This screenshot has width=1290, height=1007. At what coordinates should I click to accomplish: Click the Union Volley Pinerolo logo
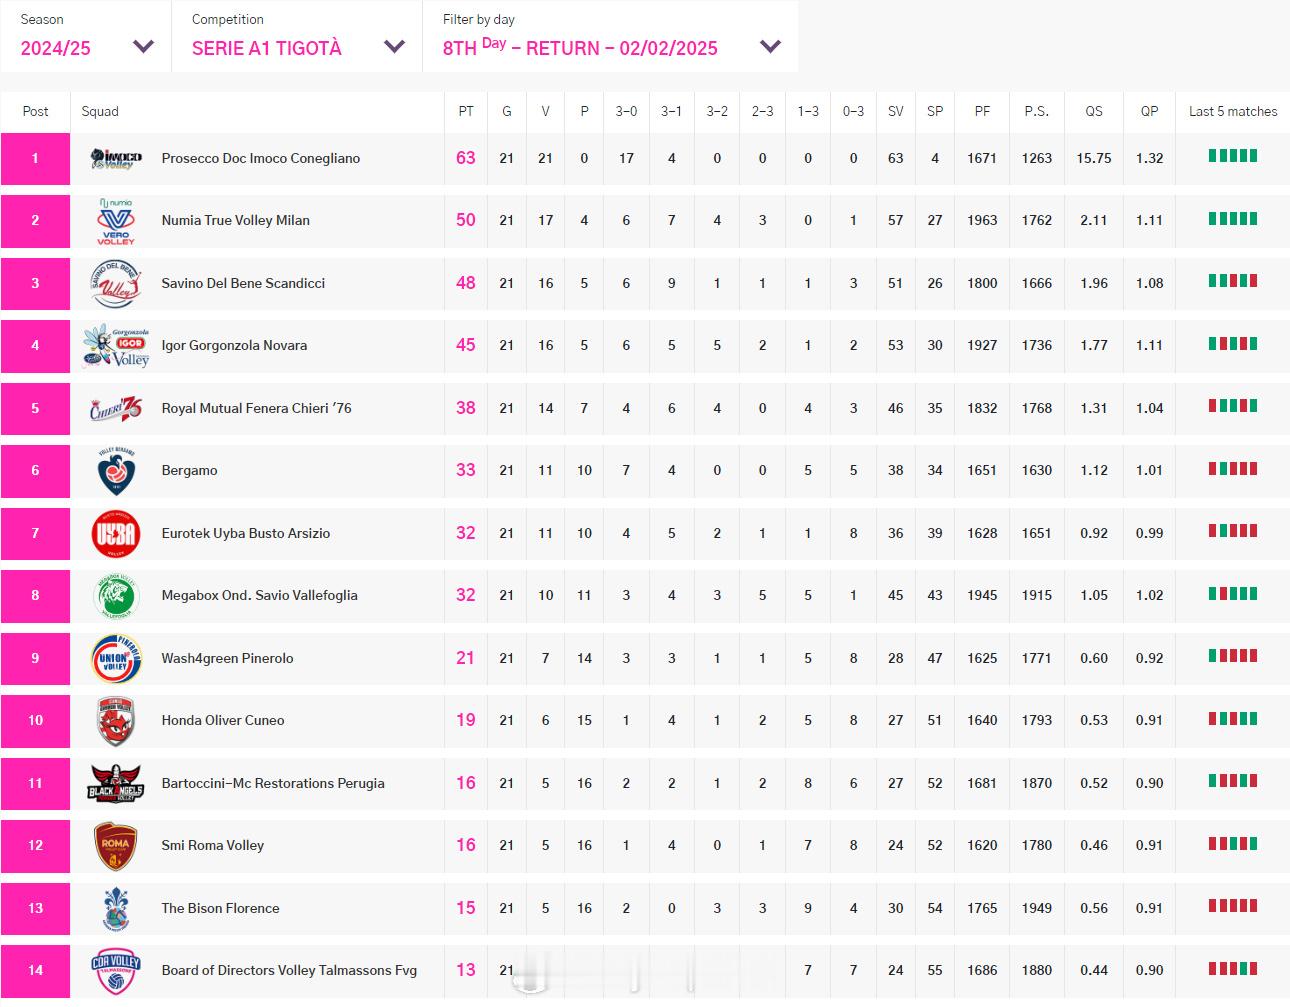(x=116, y=658)
